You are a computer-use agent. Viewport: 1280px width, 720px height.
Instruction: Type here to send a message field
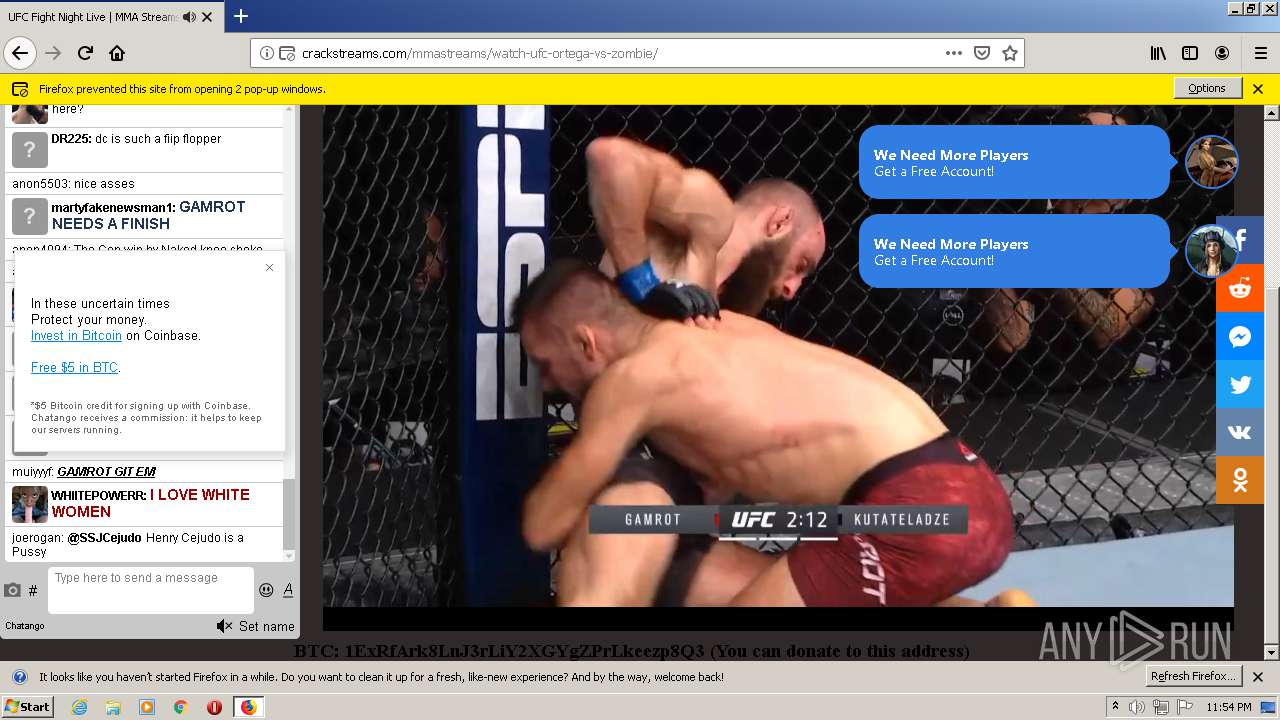150,590
